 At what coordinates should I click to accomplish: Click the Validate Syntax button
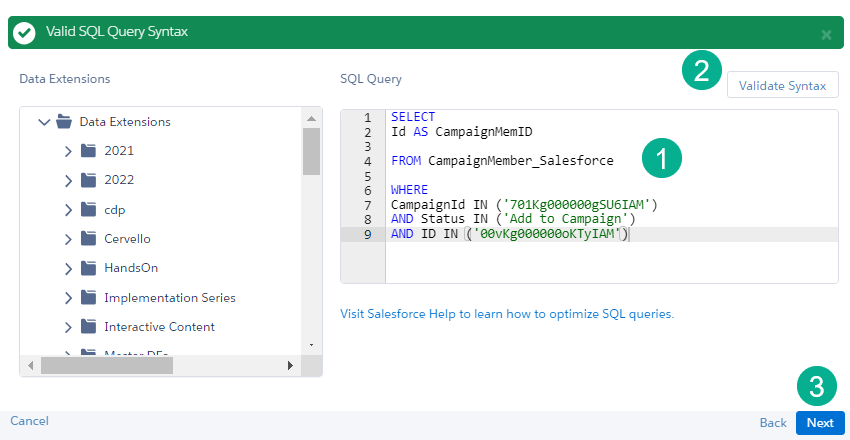click(782, 86)
